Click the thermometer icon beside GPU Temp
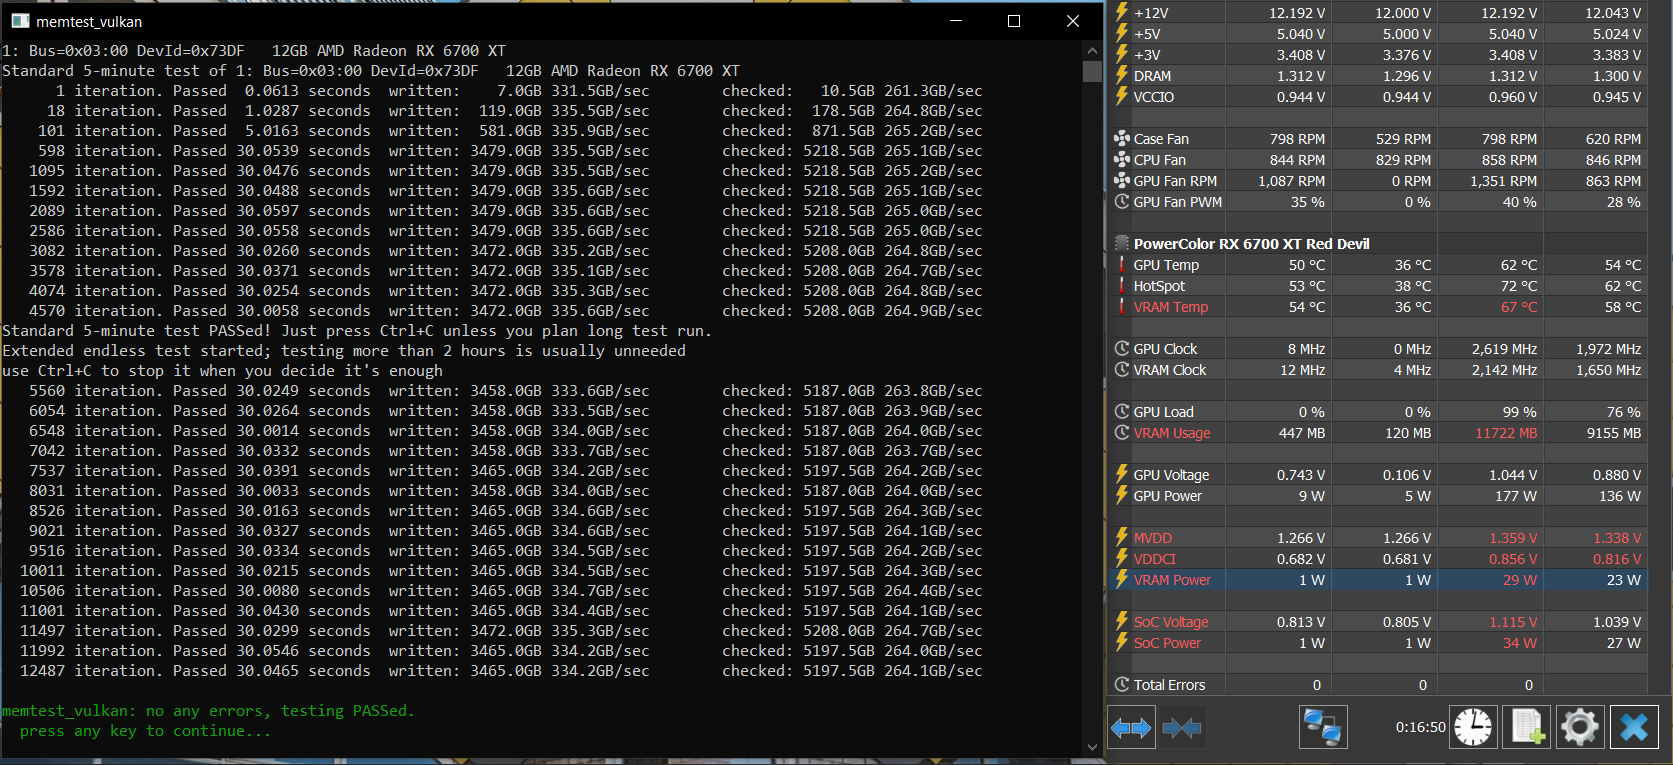The width and height of the screenshot is (1673, 765). pos(1122,265)
